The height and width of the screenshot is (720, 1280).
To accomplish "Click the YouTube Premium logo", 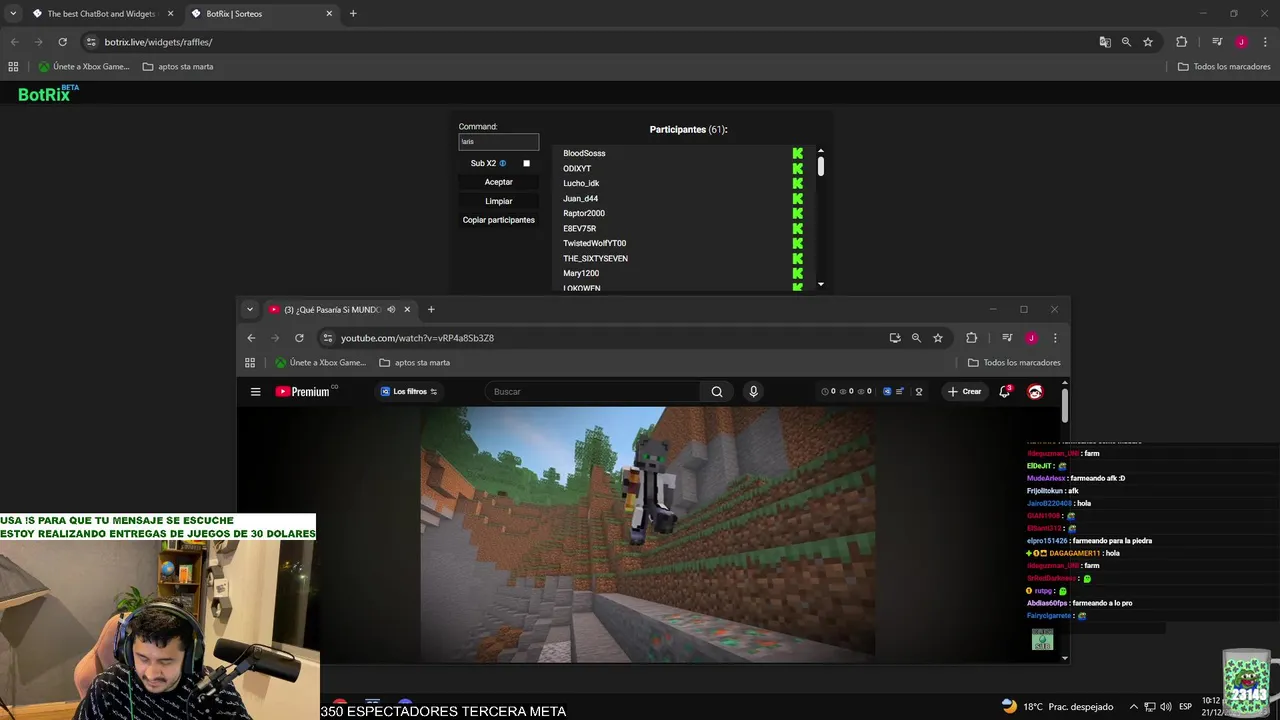I will [x=303, y=392].
